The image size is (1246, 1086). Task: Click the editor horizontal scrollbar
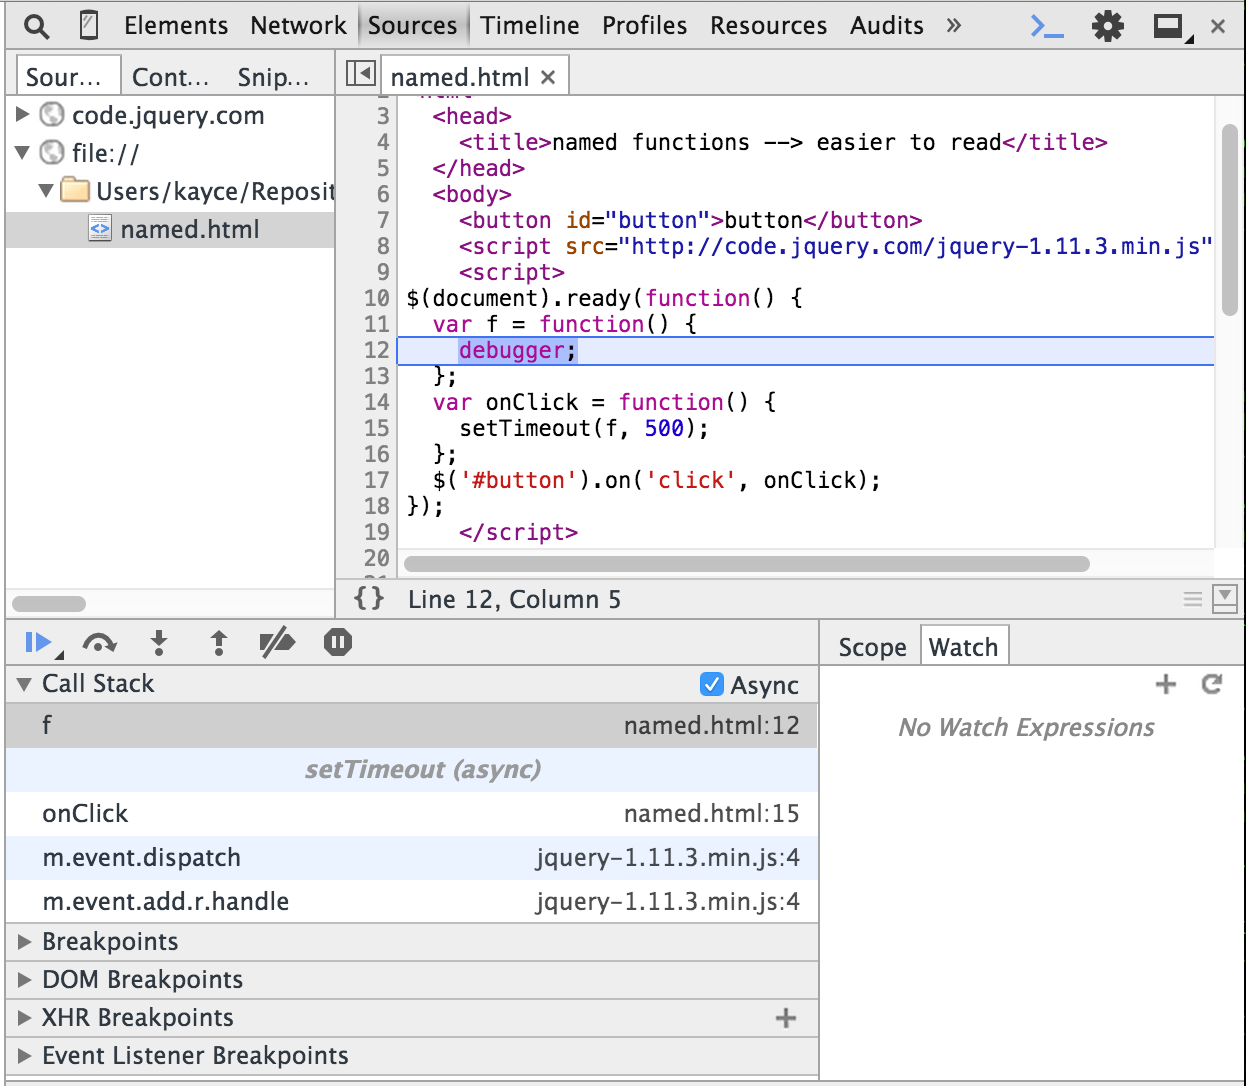pyautogui.click(x=746, y=564)
